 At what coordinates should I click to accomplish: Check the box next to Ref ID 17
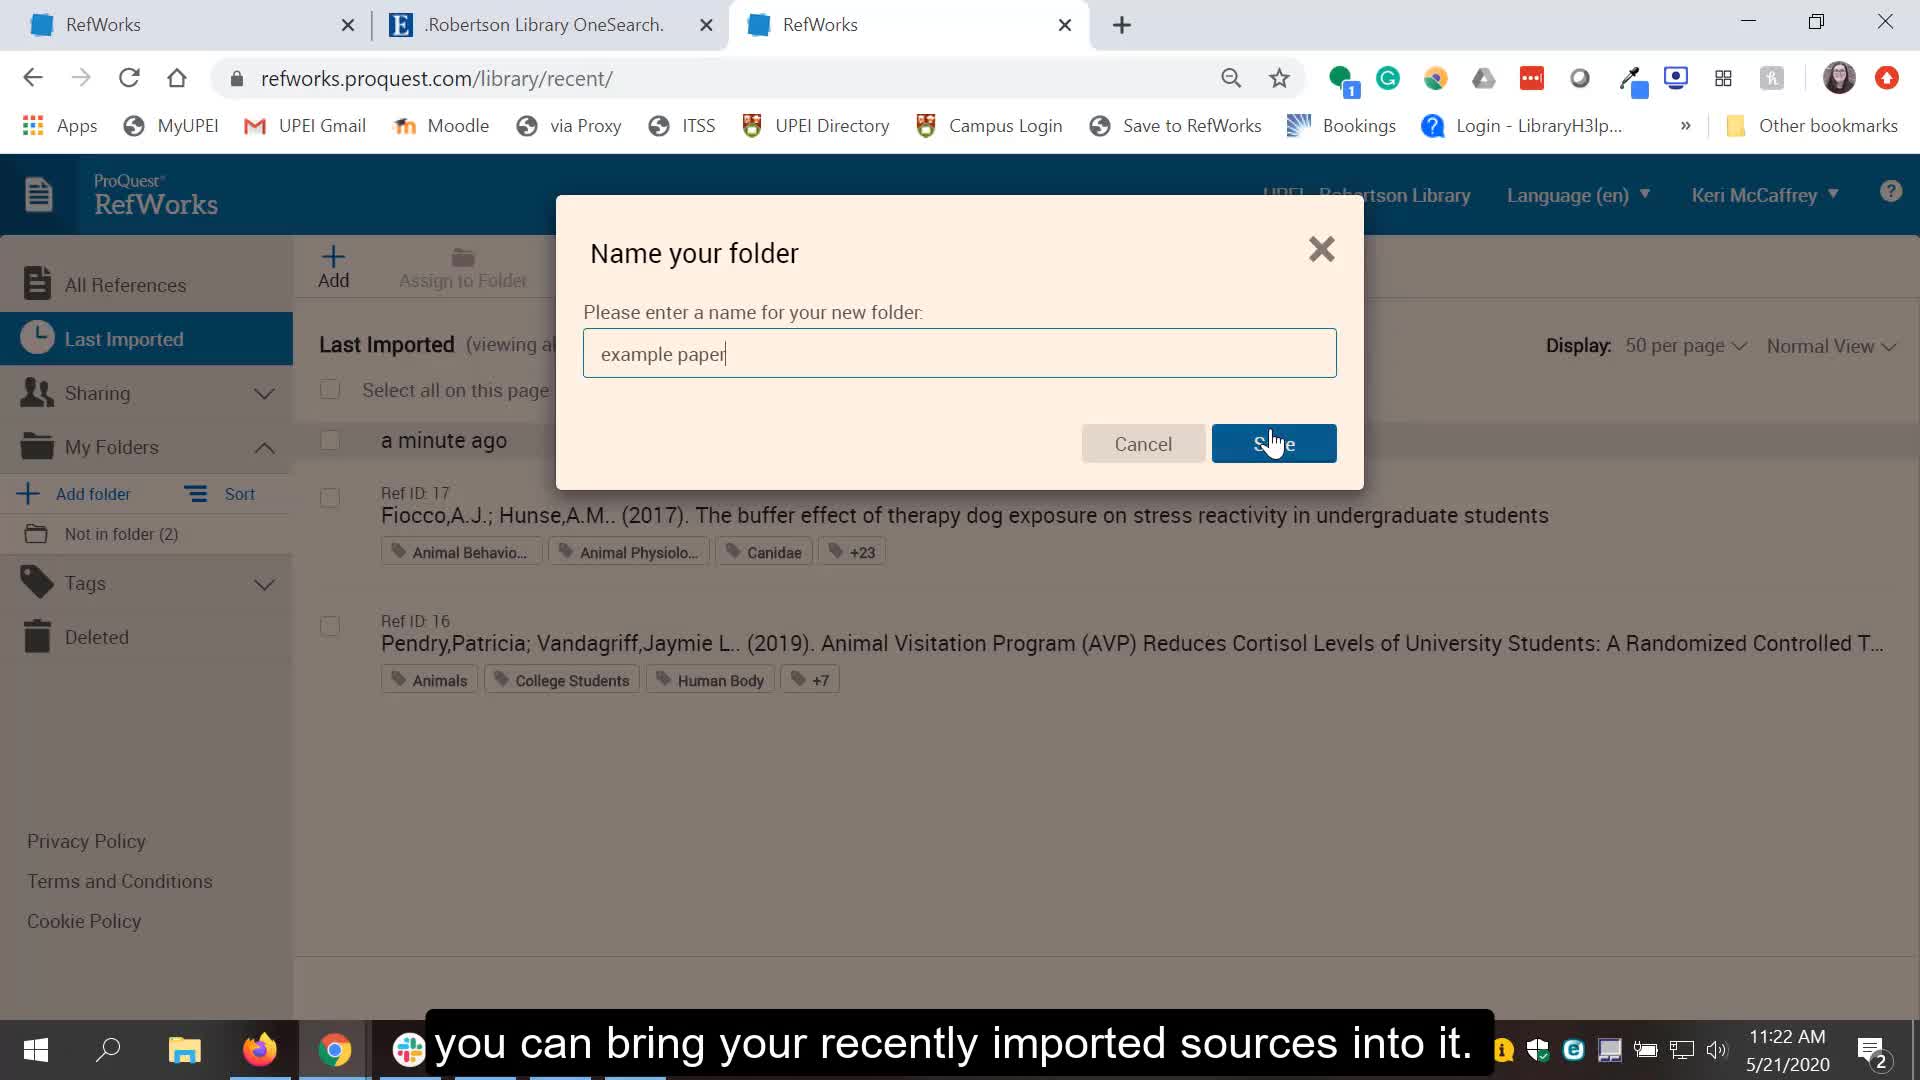click(x=329, y=498)
